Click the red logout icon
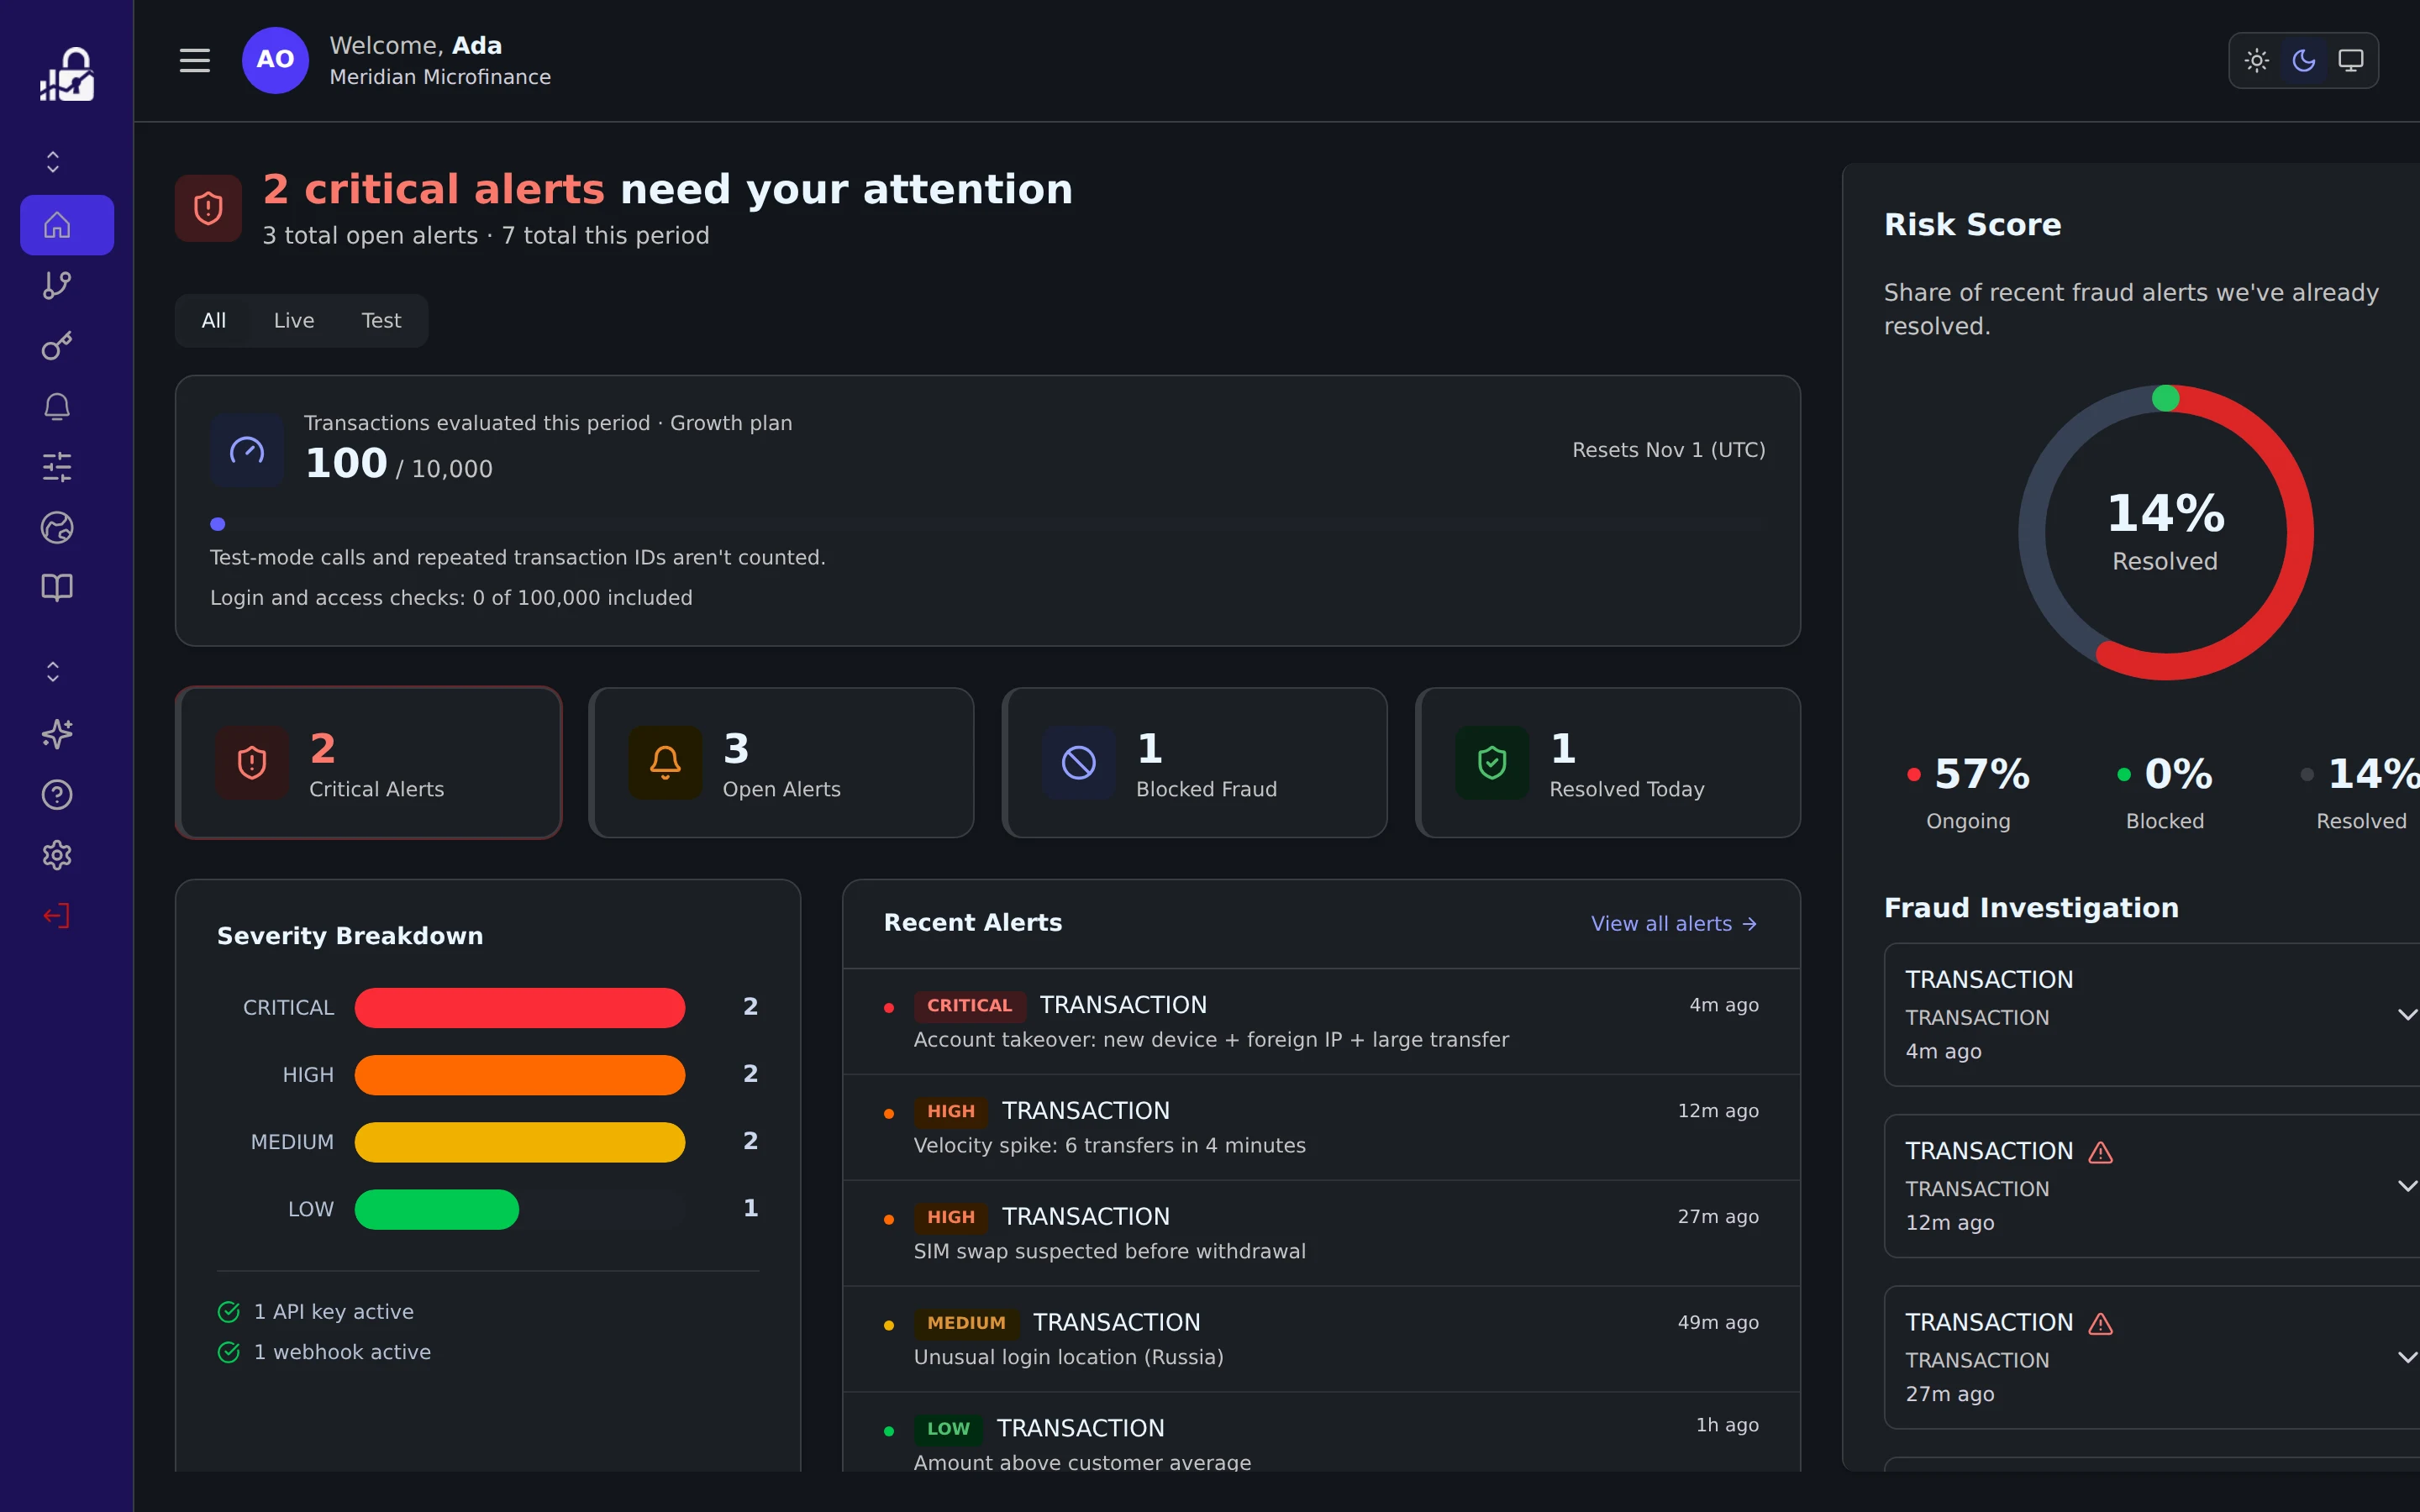 [x=57, y=915]
